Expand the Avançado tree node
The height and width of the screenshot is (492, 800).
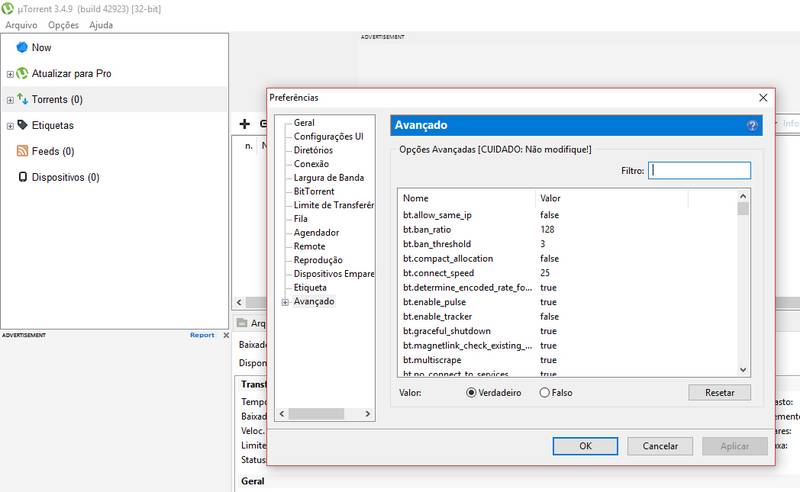tap(285, 302)
